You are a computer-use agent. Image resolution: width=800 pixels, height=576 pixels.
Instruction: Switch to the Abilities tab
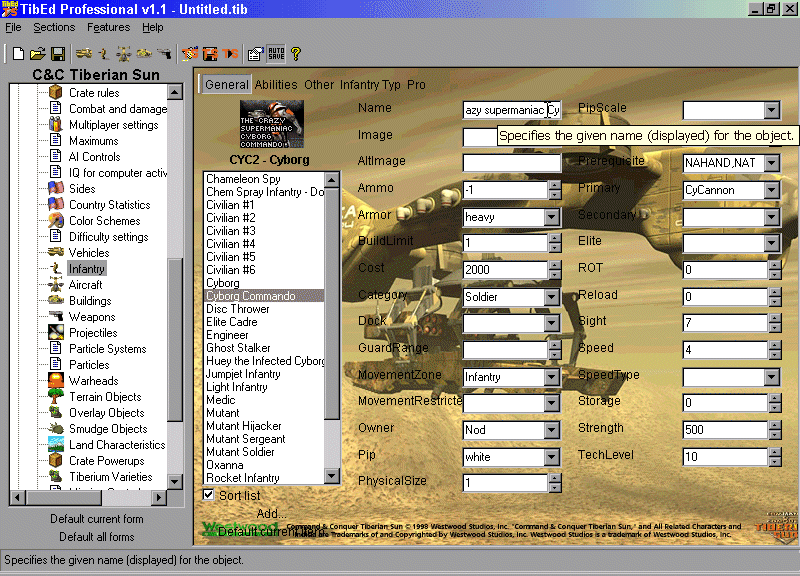pyautogui.click(x=276, y=85)
